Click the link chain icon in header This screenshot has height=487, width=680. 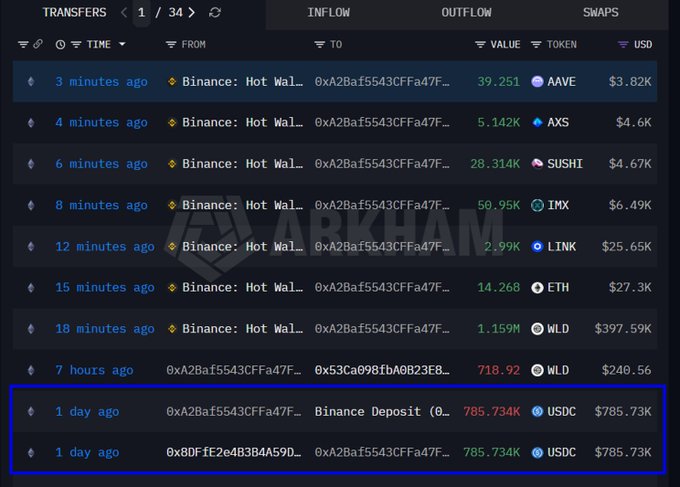coord(38,44)
